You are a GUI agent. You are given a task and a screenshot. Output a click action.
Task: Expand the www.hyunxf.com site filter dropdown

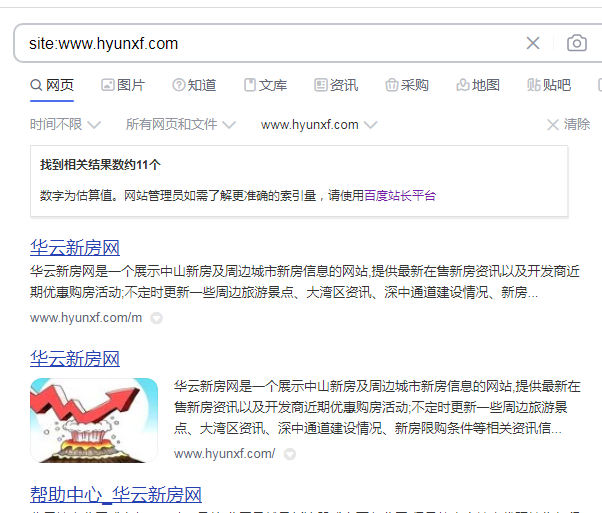(318, 125)
